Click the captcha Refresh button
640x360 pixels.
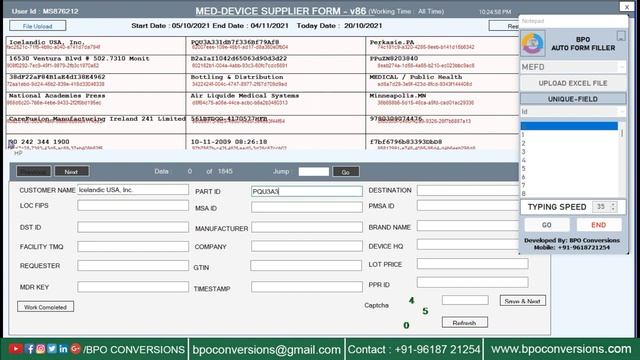coord(464,322)
